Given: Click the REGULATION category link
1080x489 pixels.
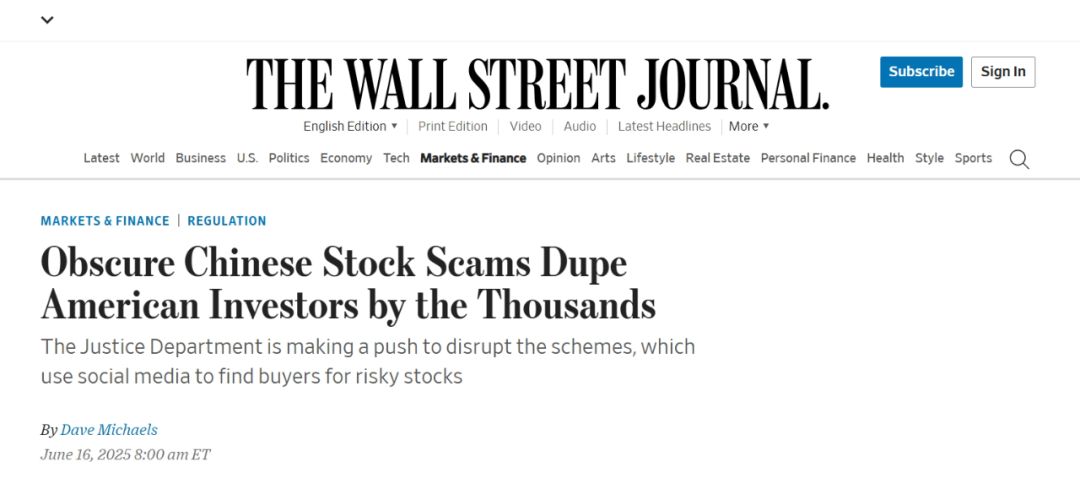Looking at the screenshot, I should 227,221.
